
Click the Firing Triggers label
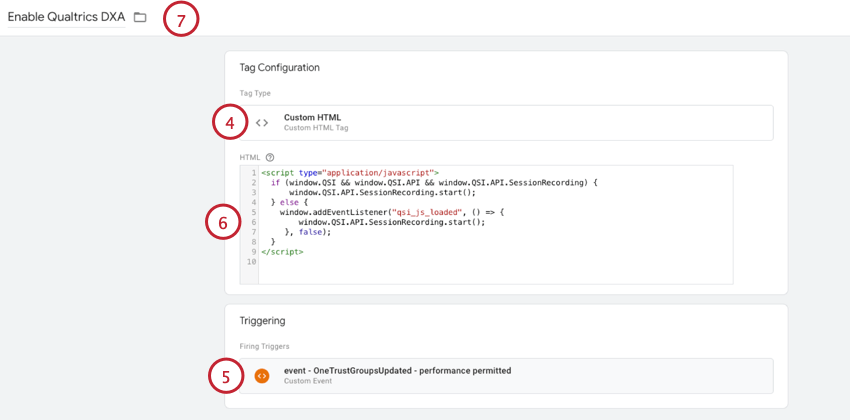click(x=263, y=346)
